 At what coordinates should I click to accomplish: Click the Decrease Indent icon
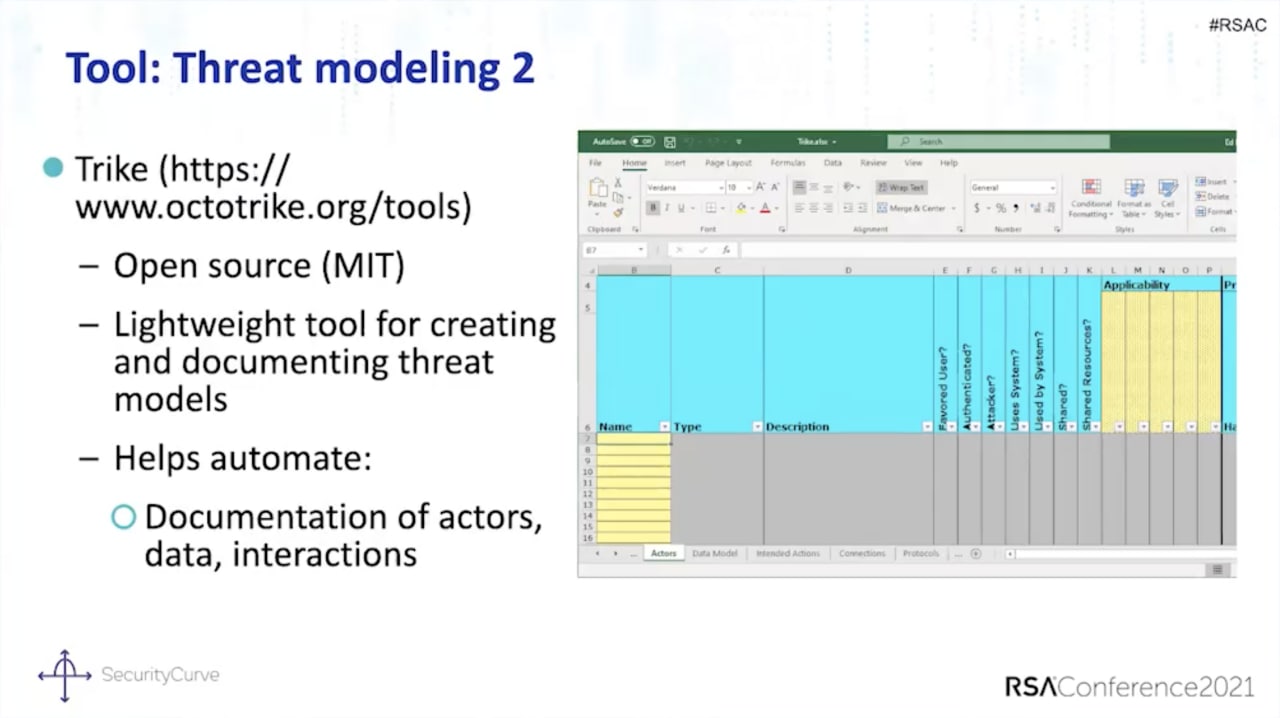[848, 207]
